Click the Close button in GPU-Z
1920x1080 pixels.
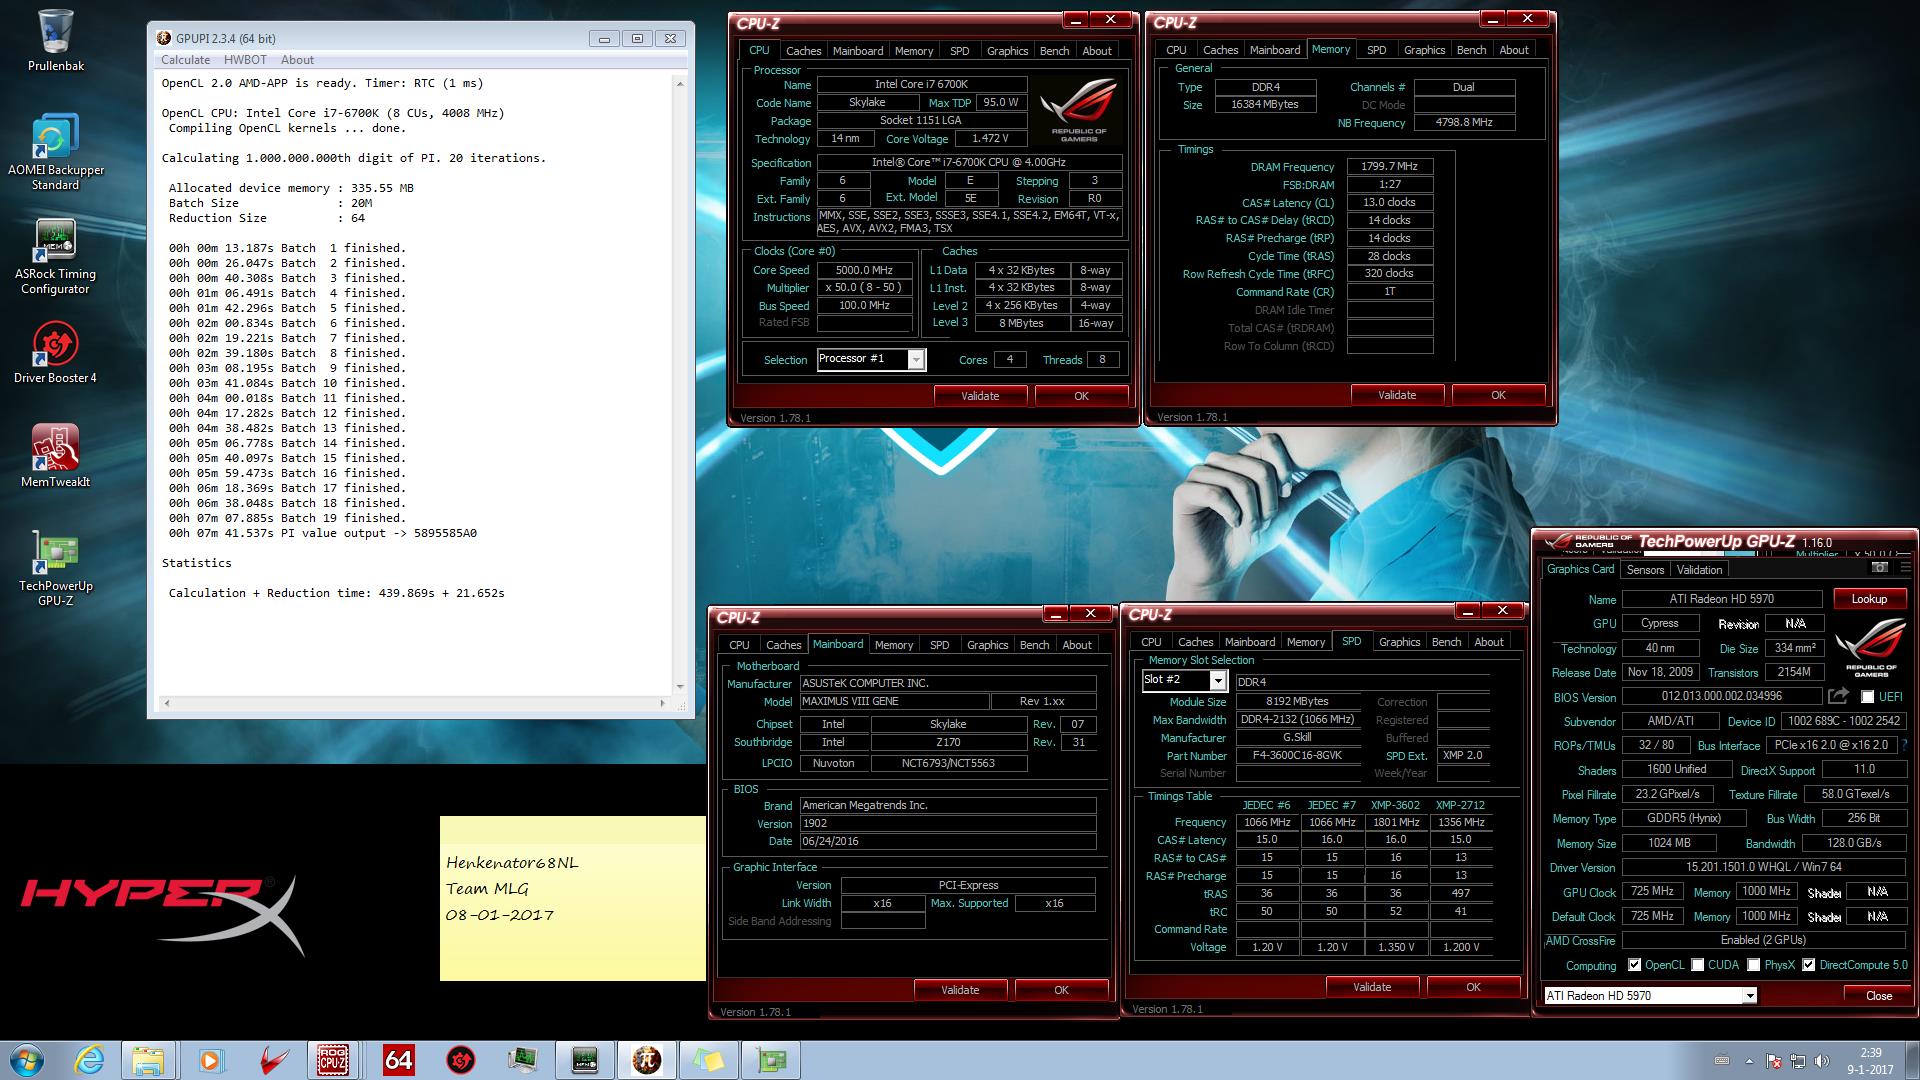1878,995
